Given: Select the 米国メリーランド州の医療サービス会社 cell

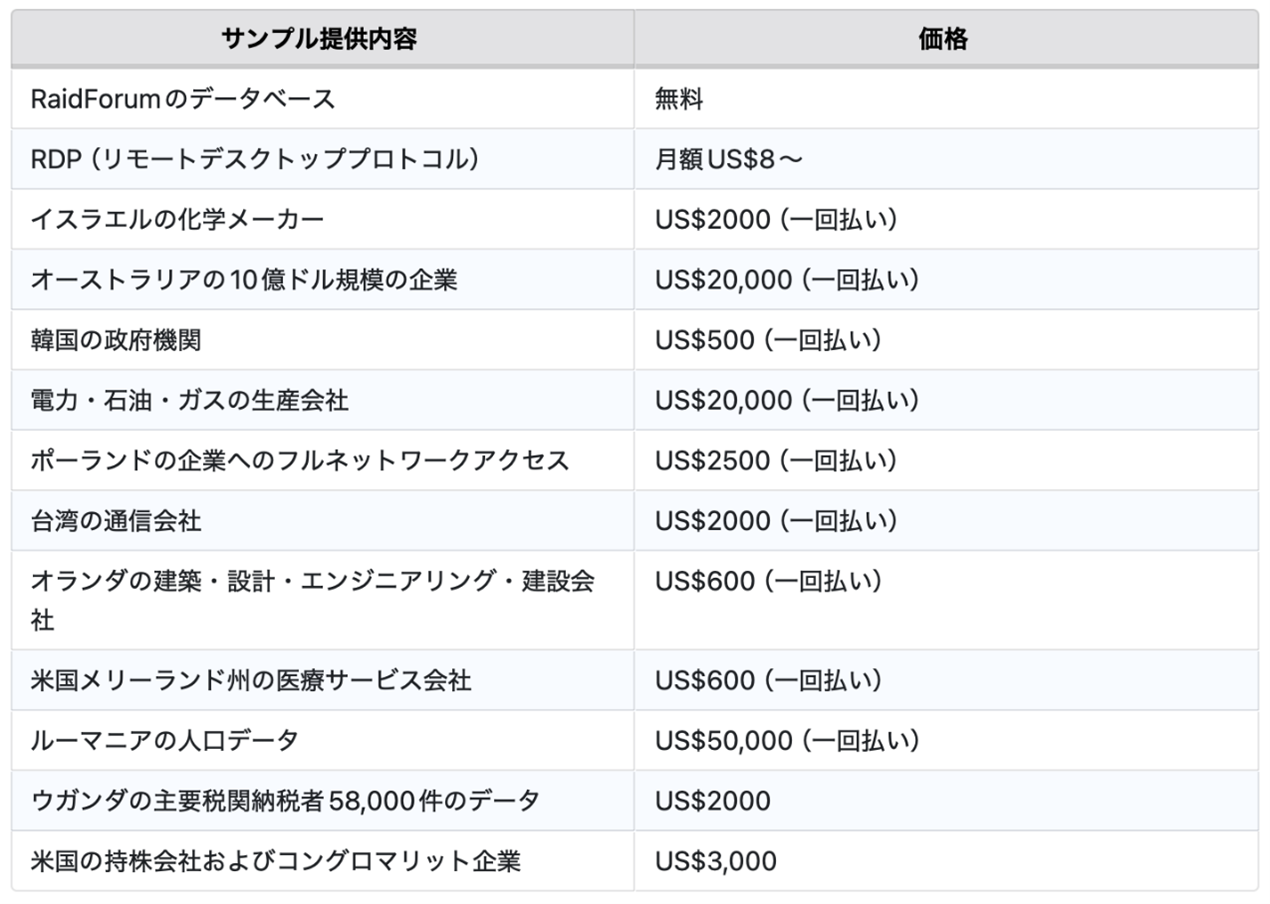Looking at the screenshot, I should 251,680.
